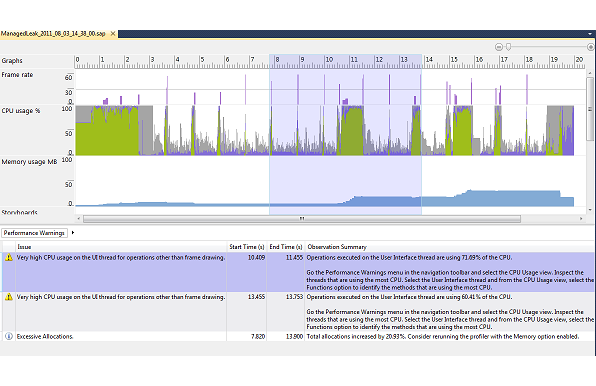The width and height of the screenshot is (596, 386).
Task: Click the graphs horizontal scroll left arrow
Action: coord(79,218)
